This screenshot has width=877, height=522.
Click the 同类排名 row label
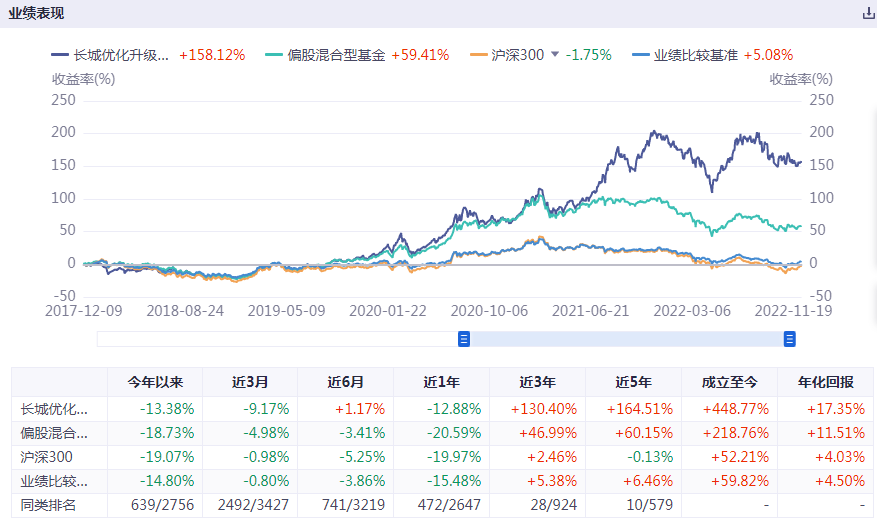click(x=49, y=505)
